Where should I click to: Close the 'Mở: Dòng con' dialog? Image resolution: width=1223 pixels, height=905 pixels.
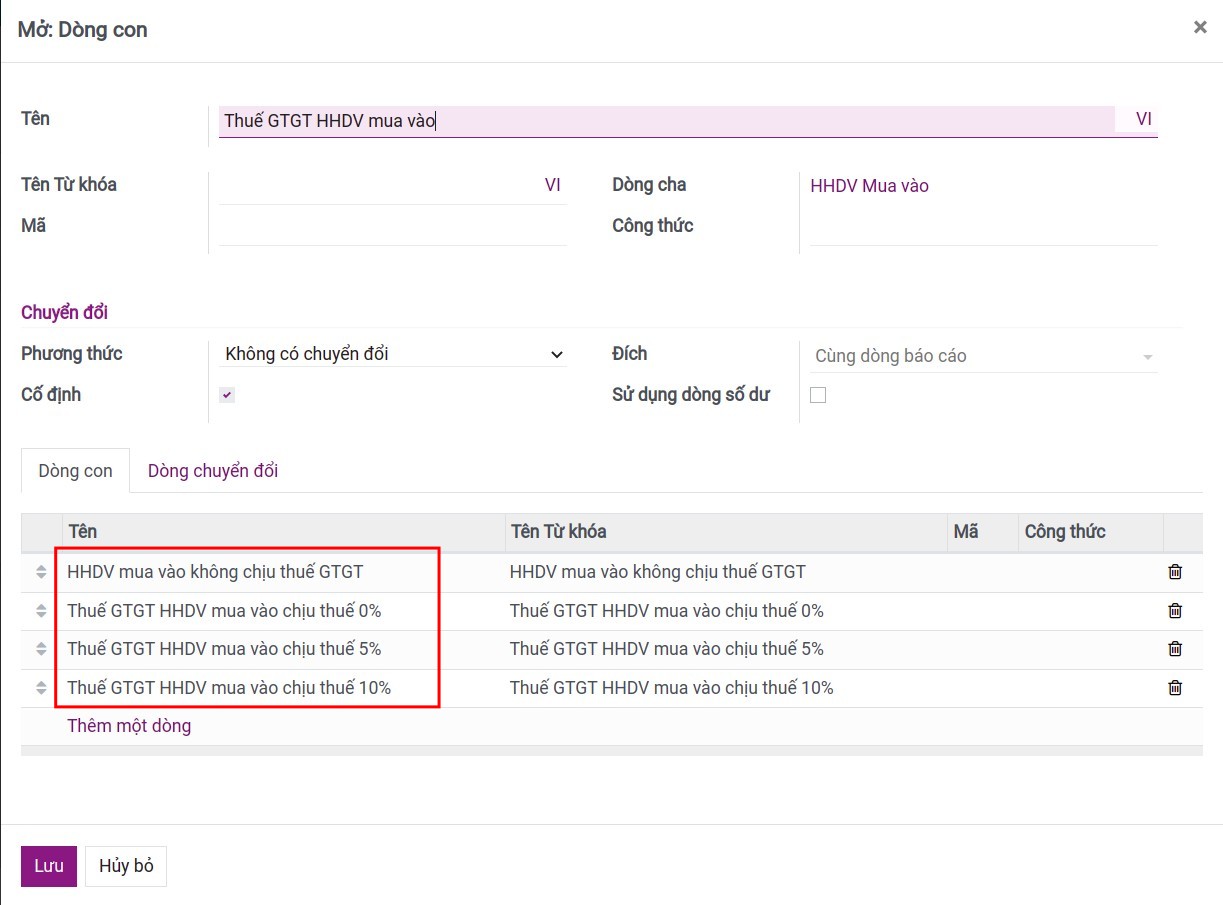tap(1200, 28)
